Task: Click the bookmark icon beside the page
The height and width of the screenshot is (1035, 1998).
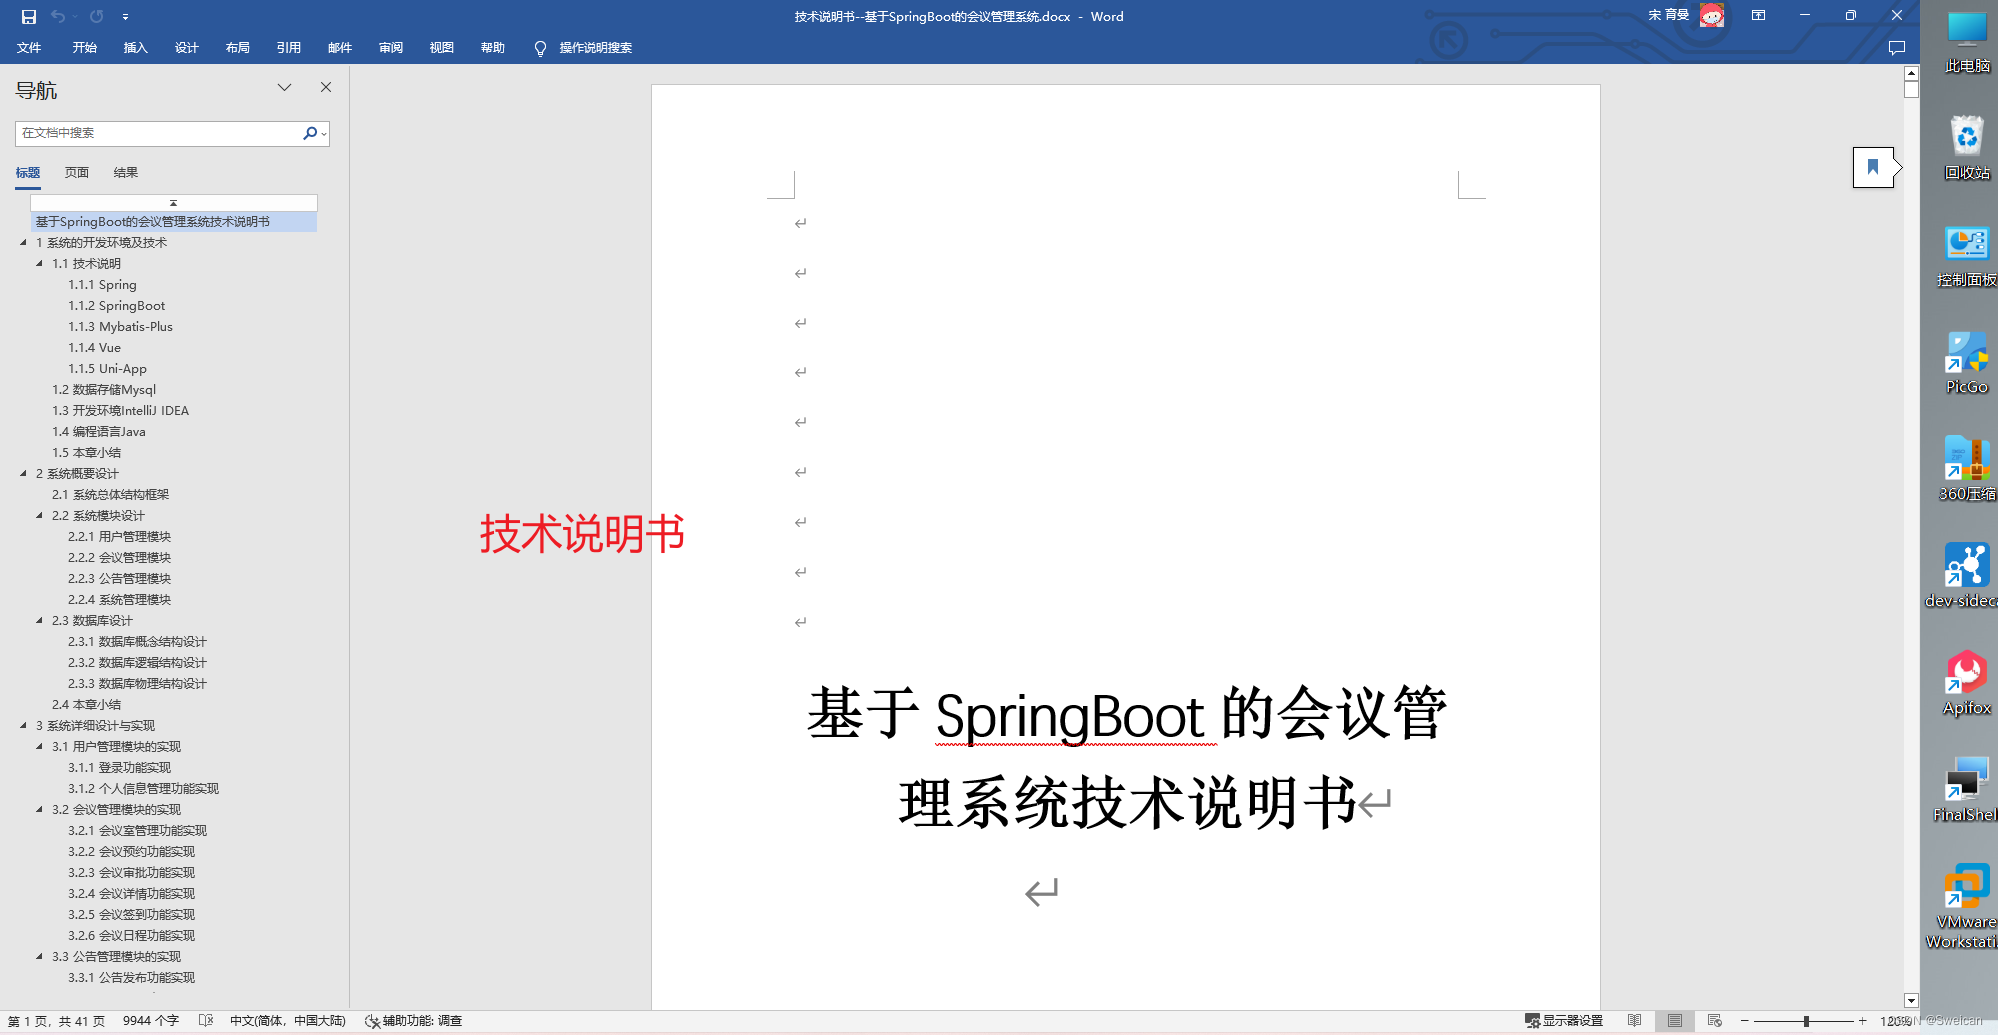Action: [1873, 167]
